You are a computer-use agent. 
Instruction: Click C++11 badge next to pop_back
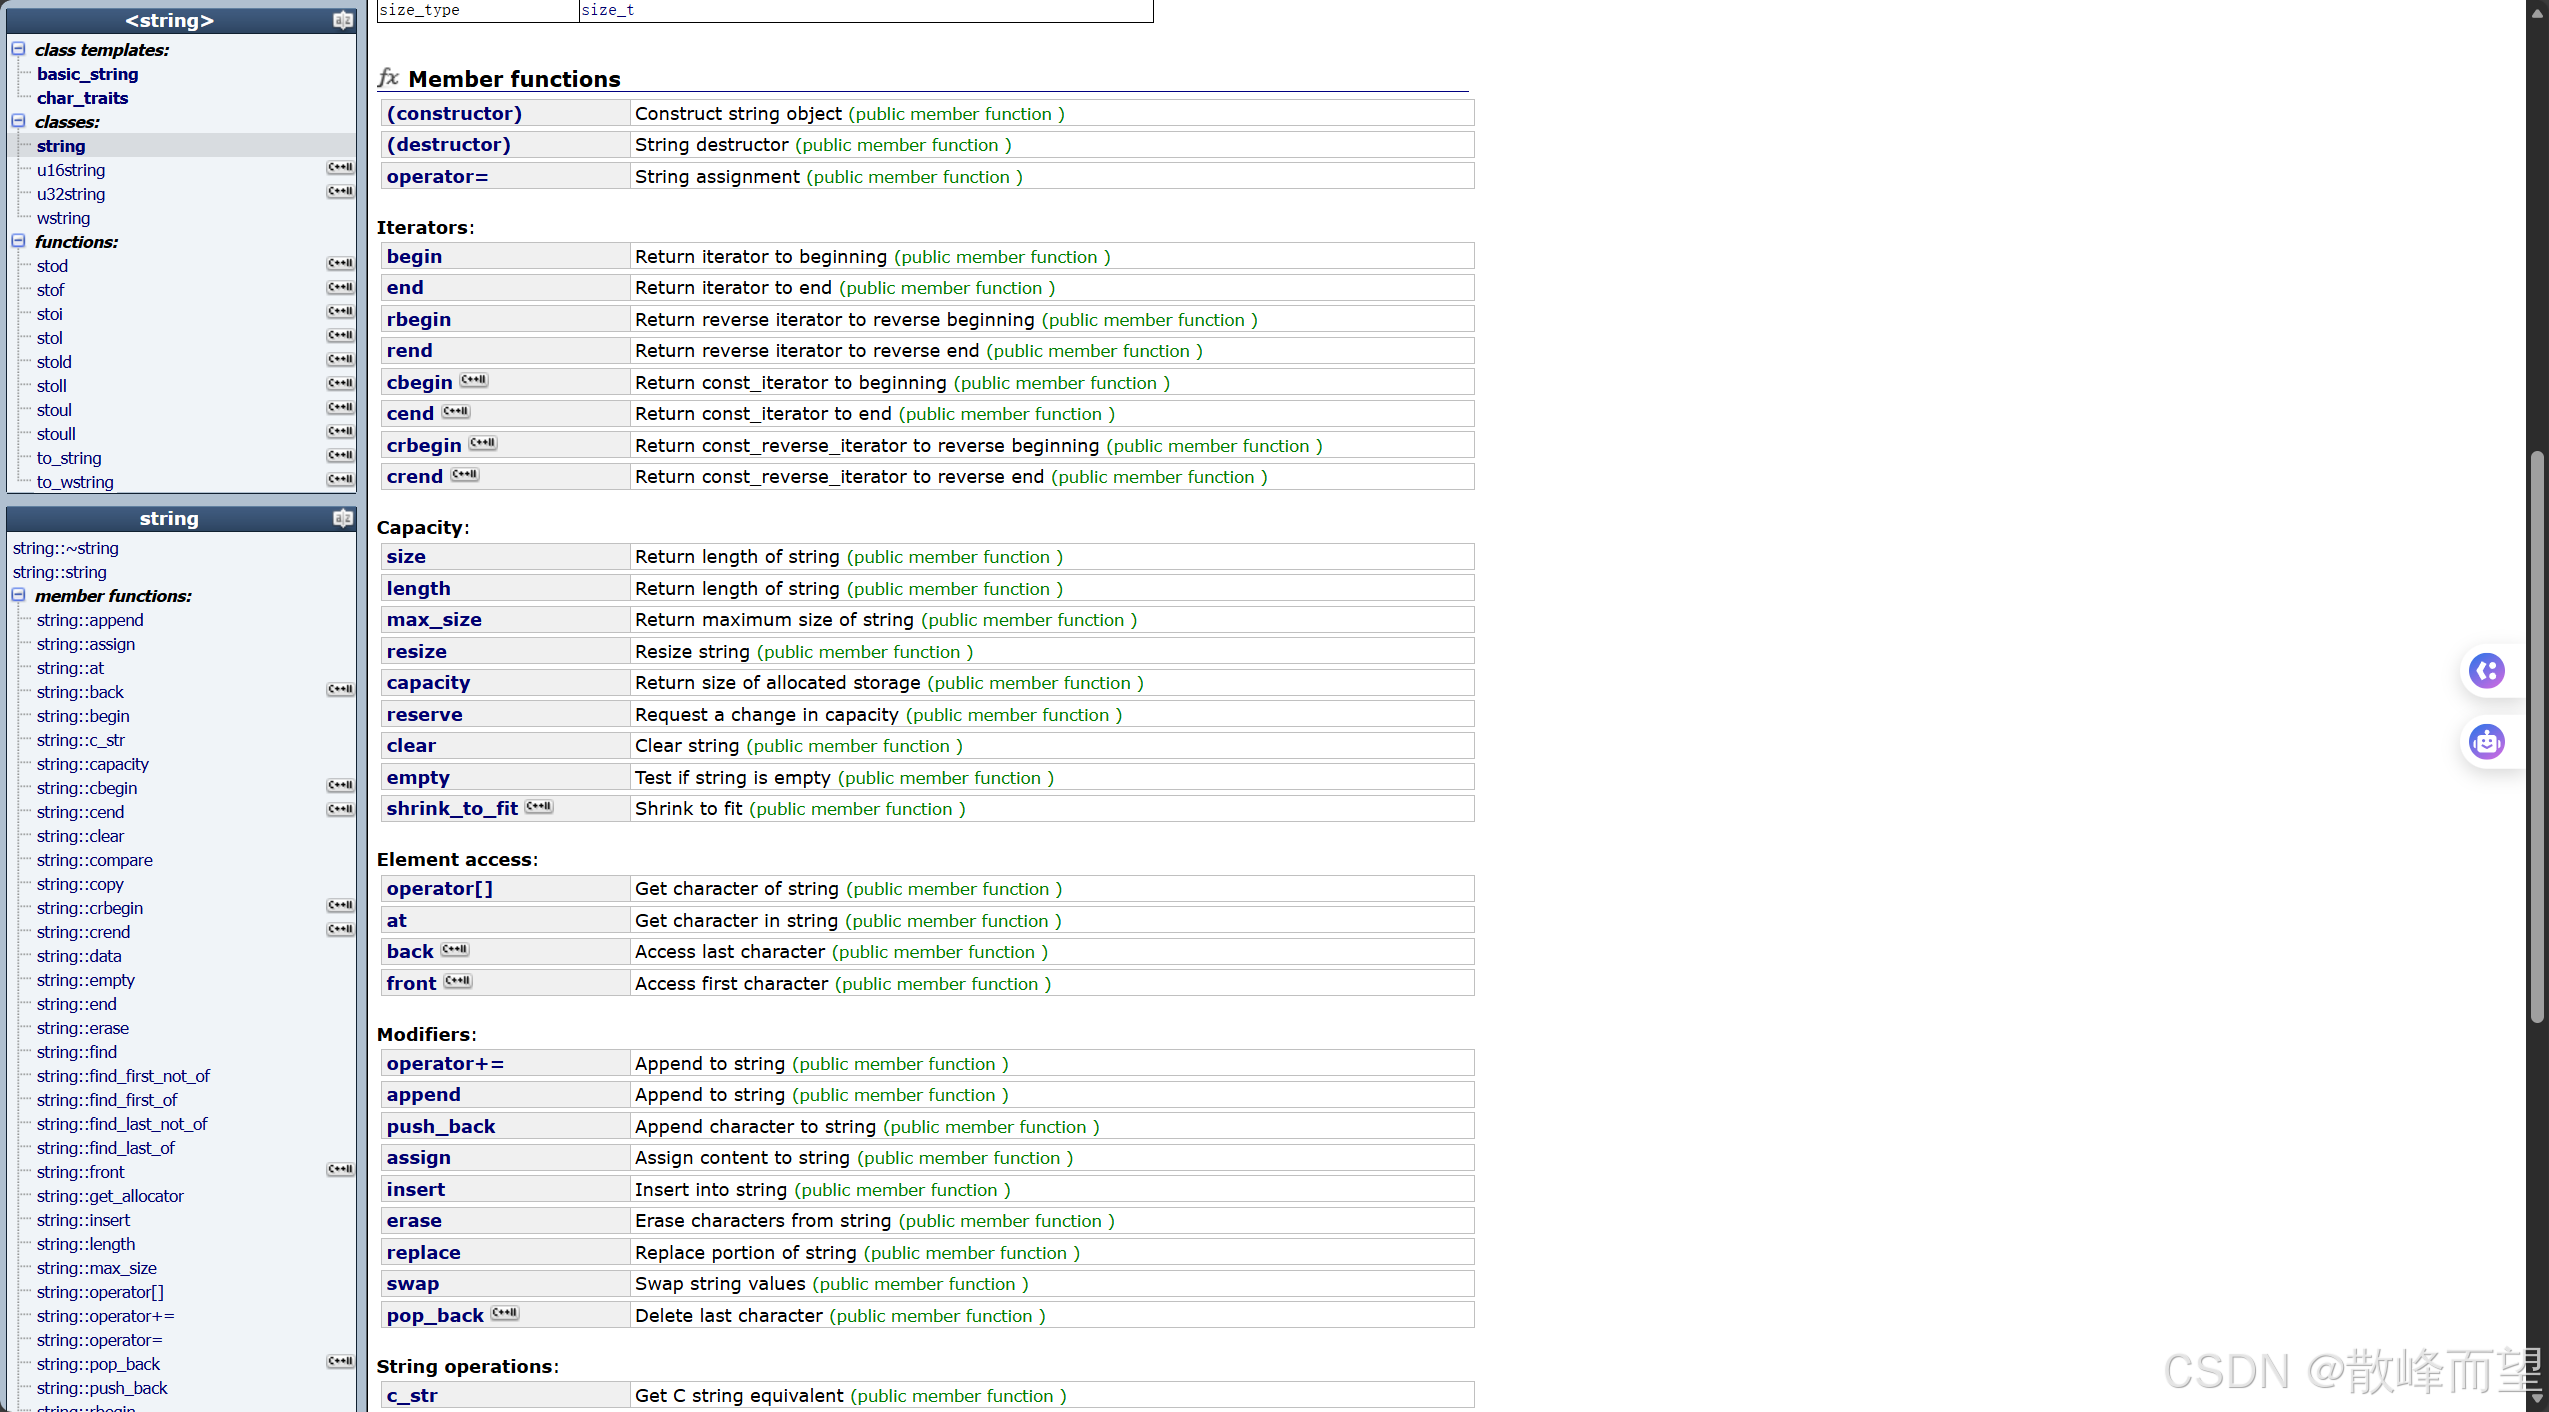[505, 1313]
